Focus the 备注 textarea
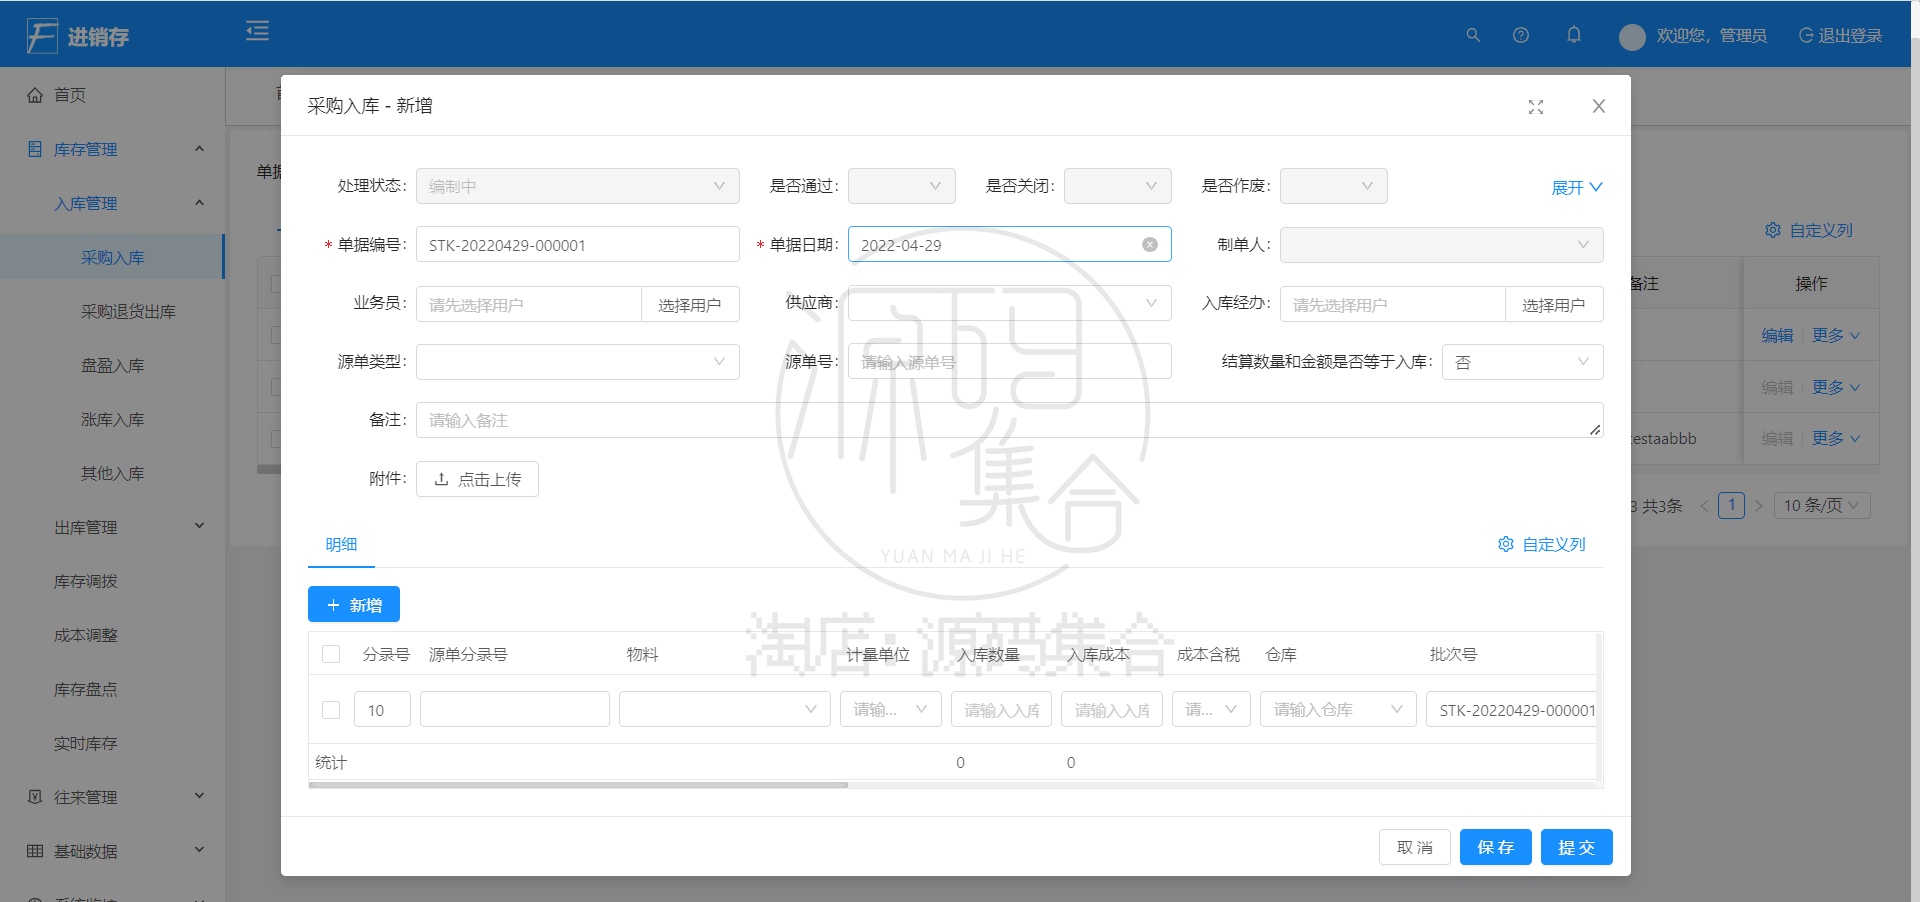This screenshot has width=1920, height=902. click(1010, 420)
